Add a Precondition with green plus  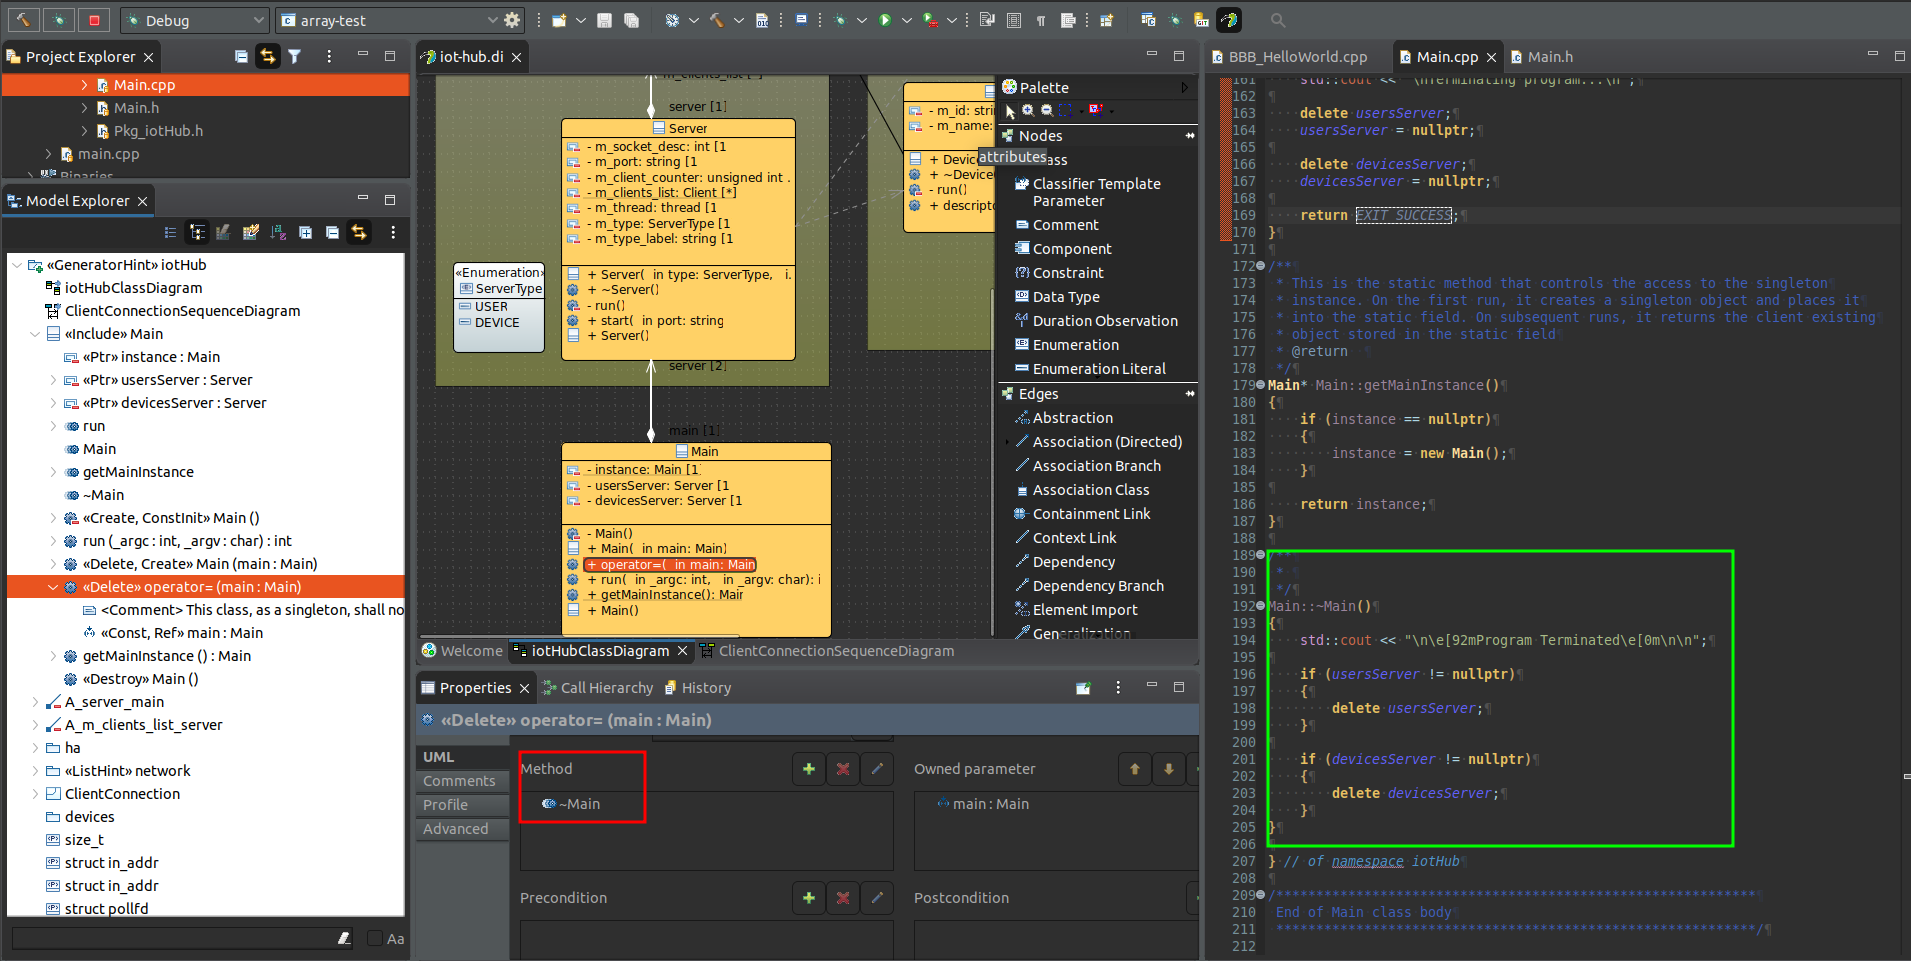pos(809,898)
